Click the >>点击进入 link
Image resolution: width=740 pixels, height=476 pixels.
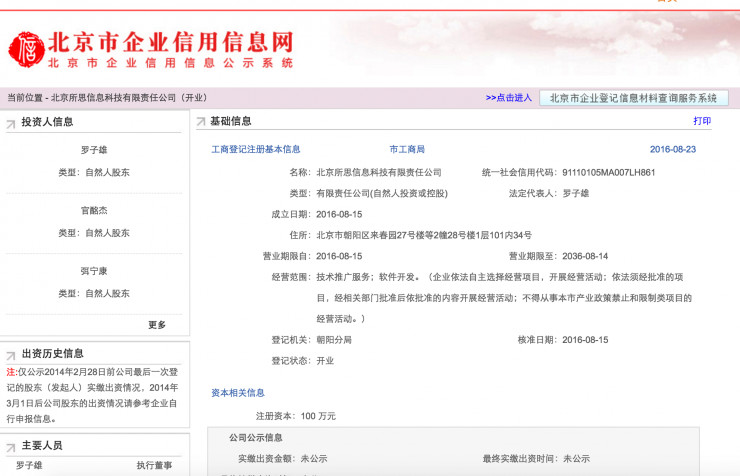(509, 98)
